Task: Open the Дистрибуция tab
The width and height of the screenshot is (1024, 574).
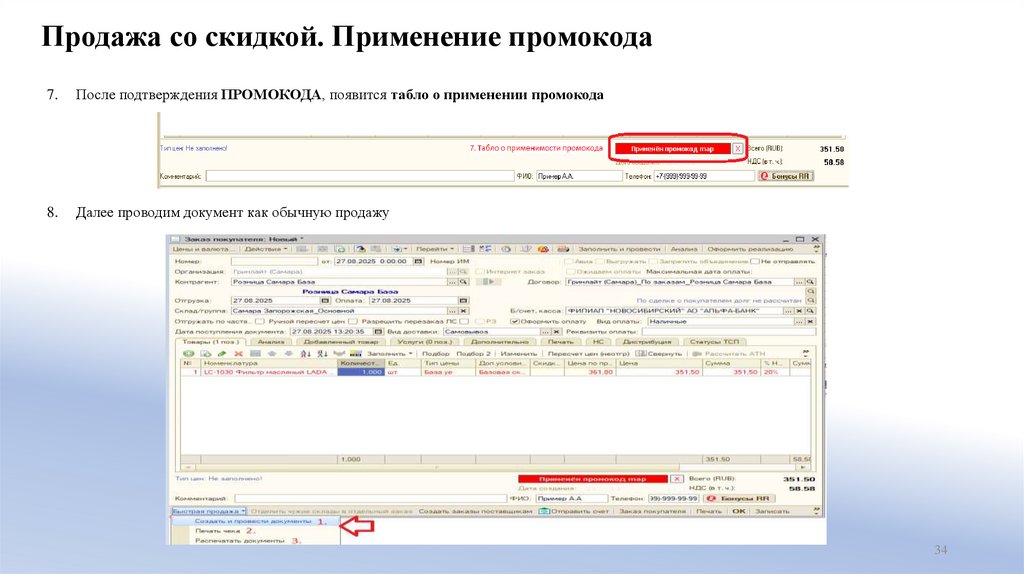Action: tap(647, 342)
